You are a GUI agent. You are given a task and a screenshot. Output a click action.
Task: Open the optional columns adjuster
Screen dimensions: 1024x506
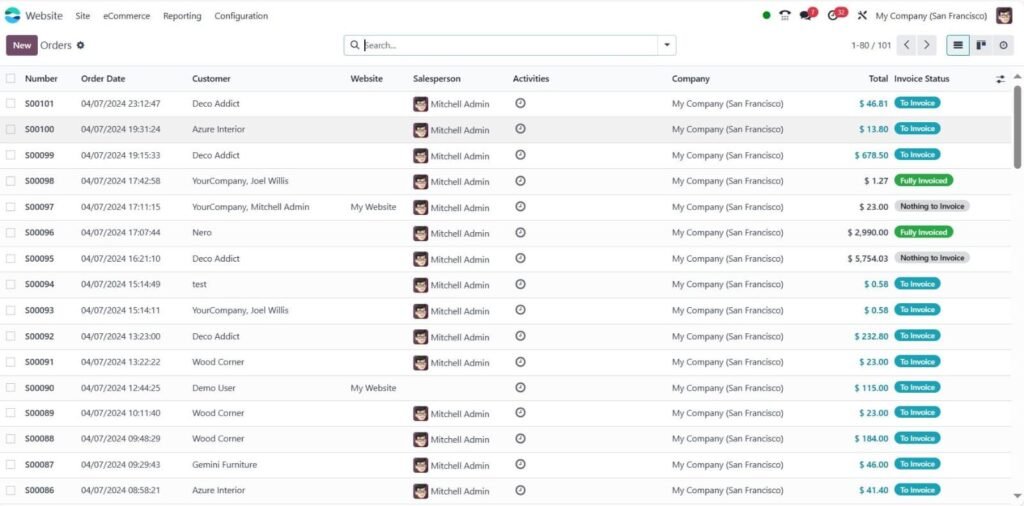pyautogui.click(x=1000, y=79)
